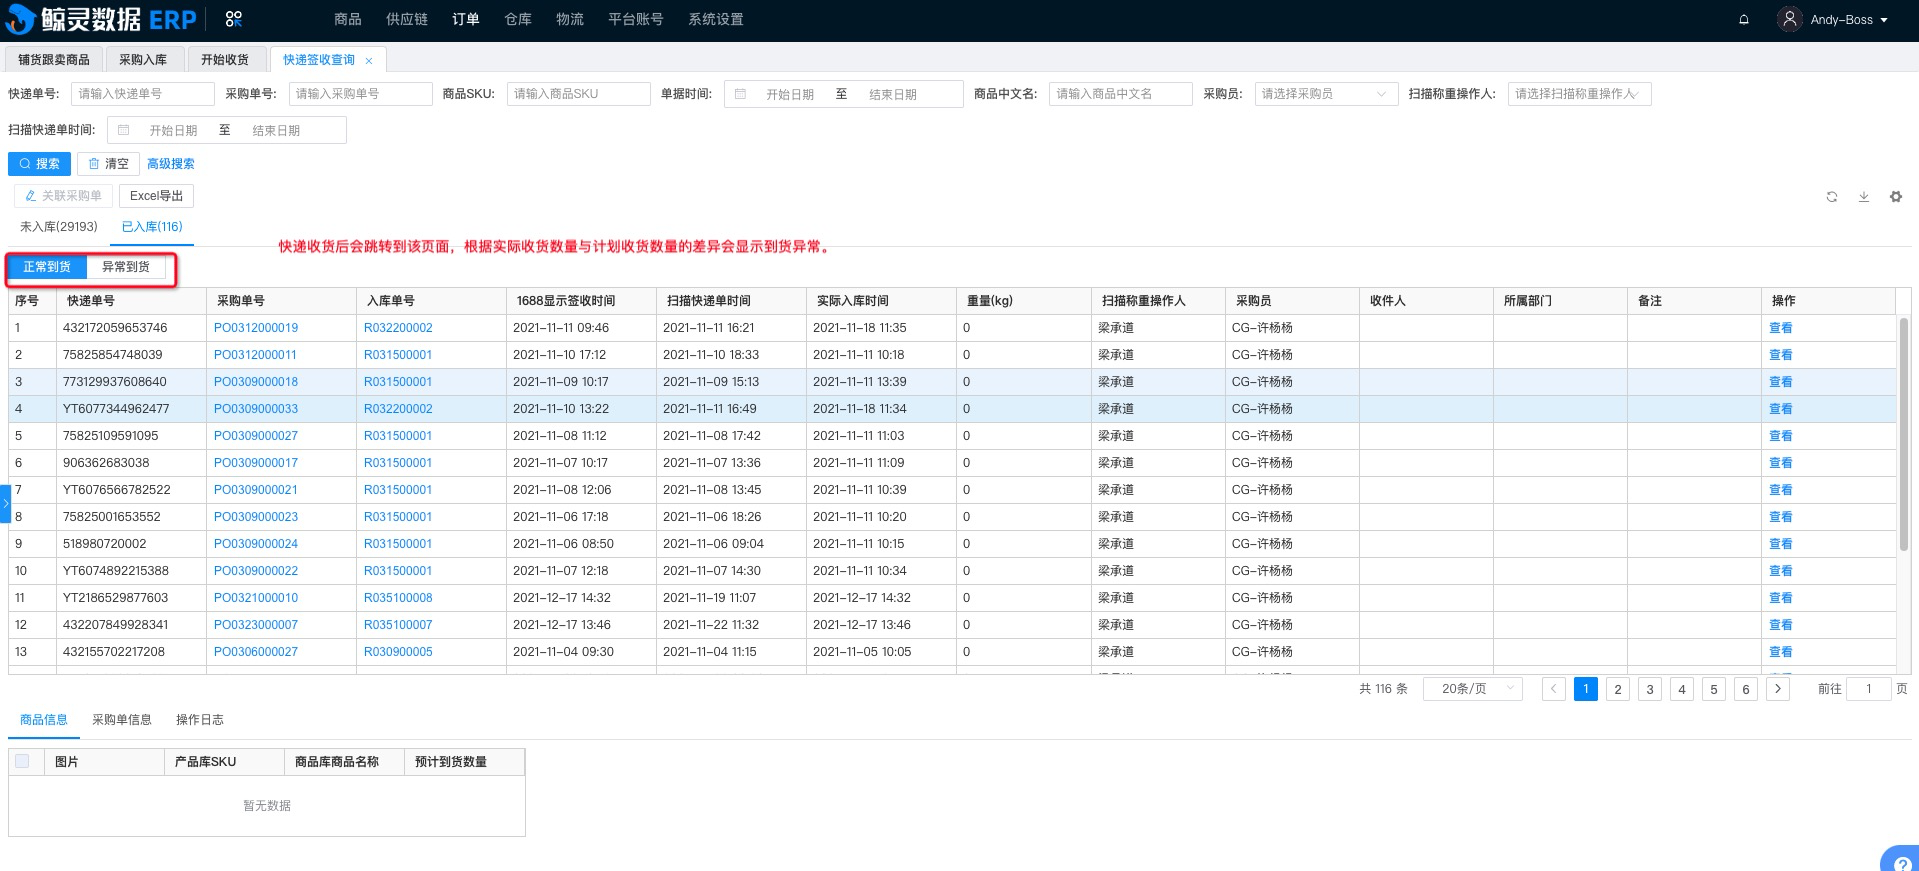Screen dimensions: 1919x871
Task: Switch to 采购单信息 tab
Action: click(x=122, y=720)
